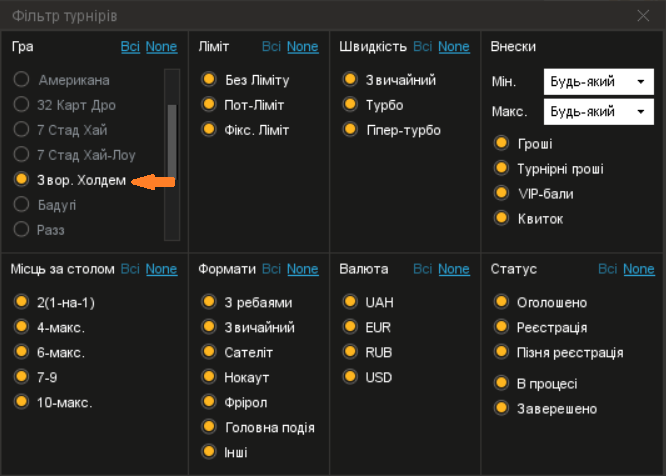
Task: Close the Фільтр турнірів dialog
Action: click(643, 16)
